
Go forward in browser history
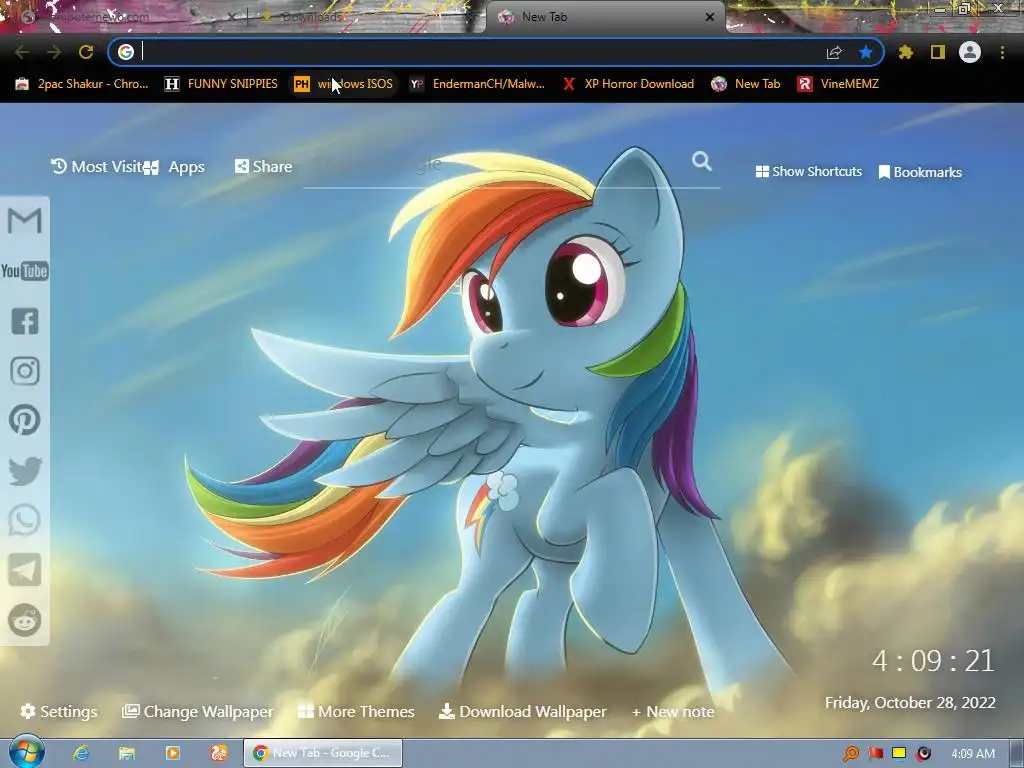click(x=54, y=52)
